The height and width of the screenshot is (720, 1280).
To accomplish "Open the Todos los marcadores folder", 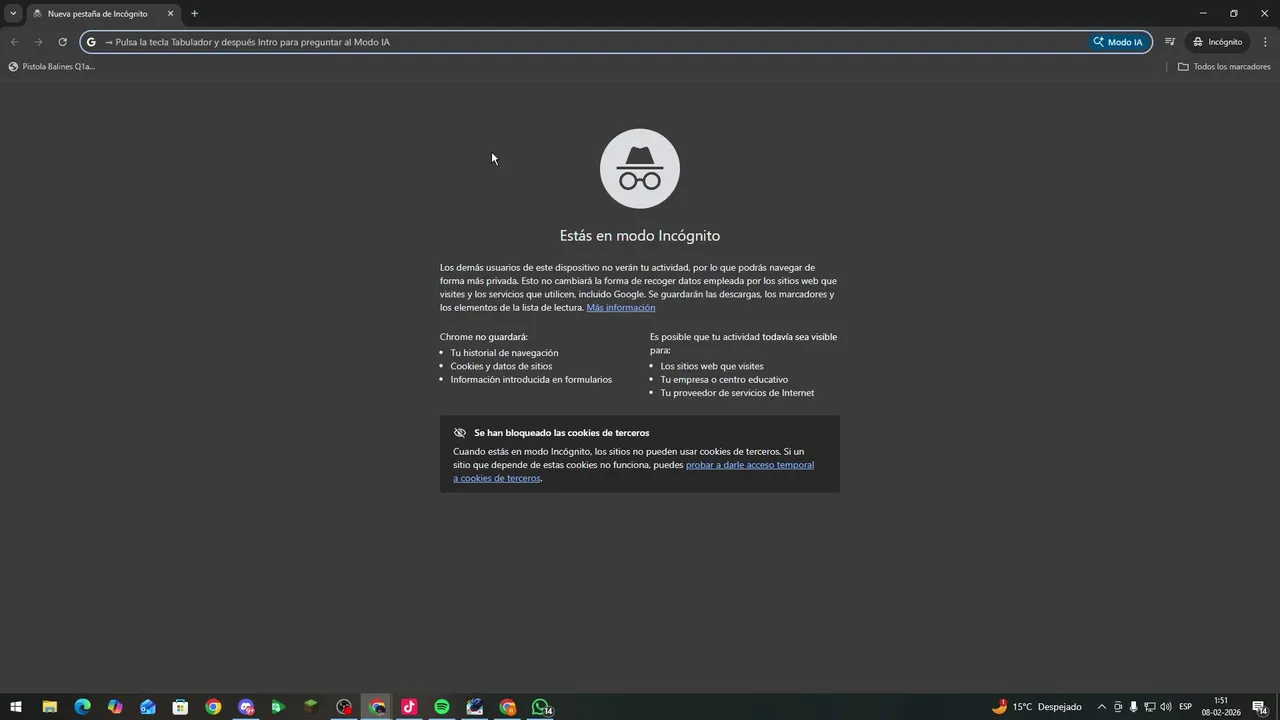I will [x=1224, y=67].
